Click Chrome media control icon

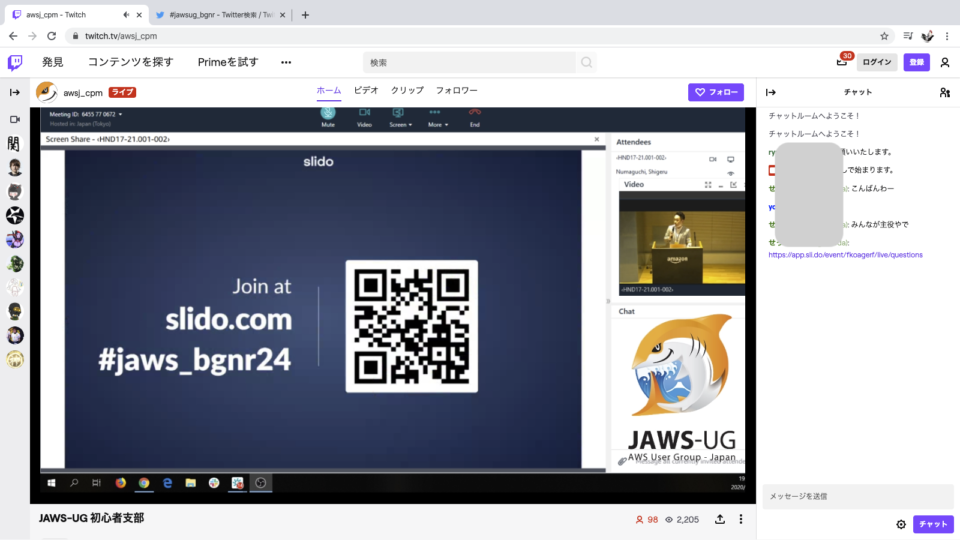click(908, 36)
